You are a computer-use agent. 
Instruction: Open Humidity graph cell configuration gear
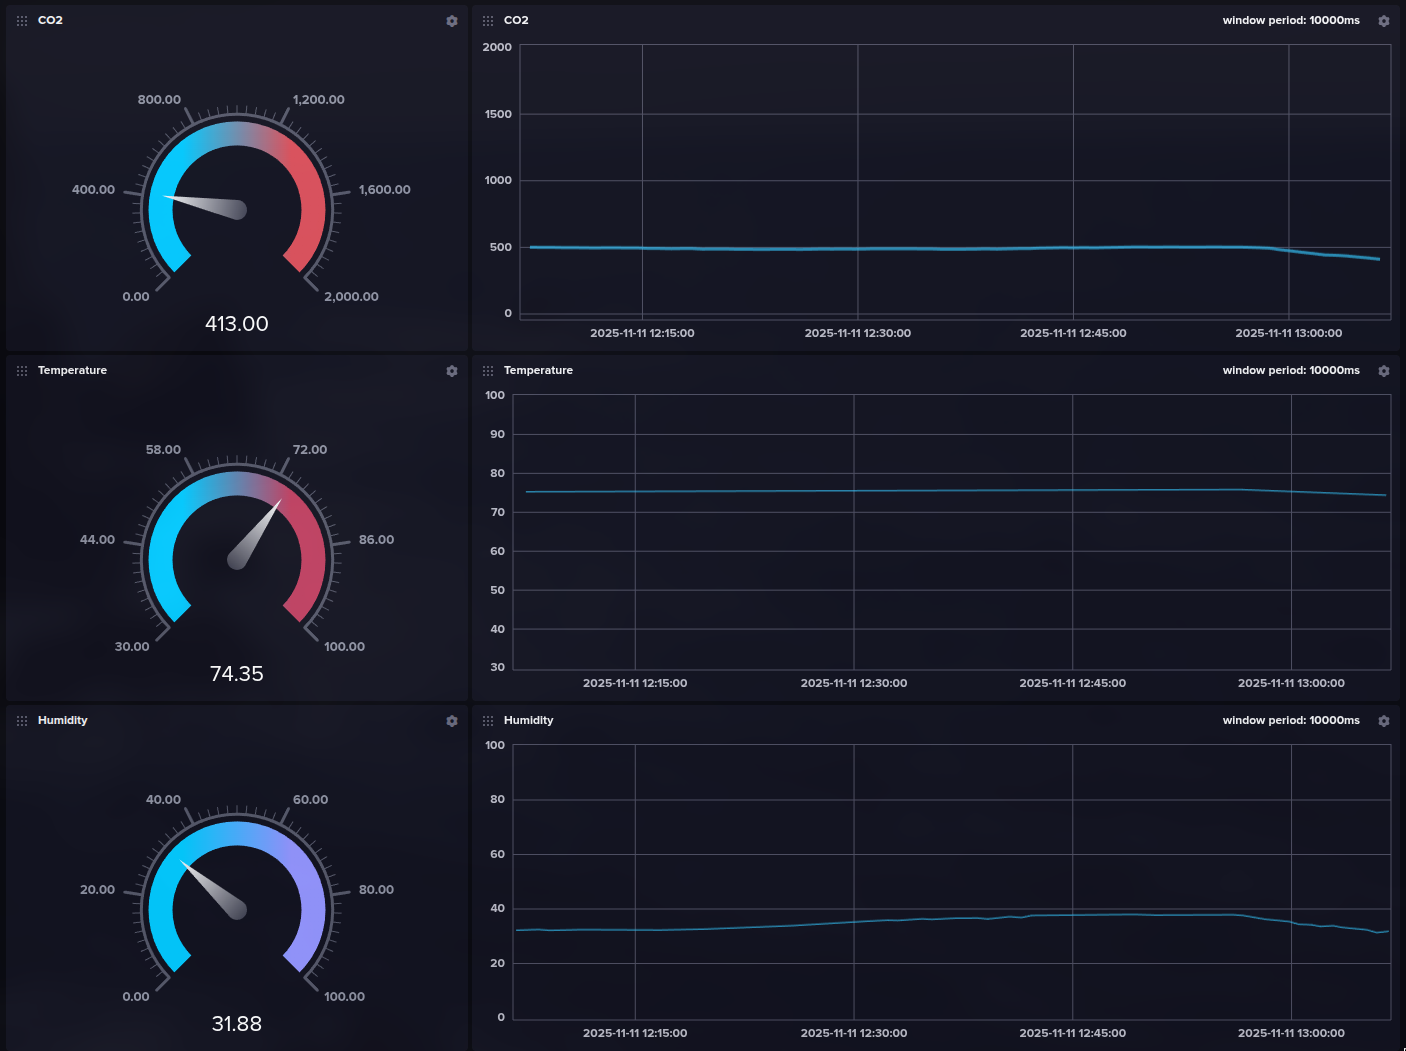[1384, 721]
